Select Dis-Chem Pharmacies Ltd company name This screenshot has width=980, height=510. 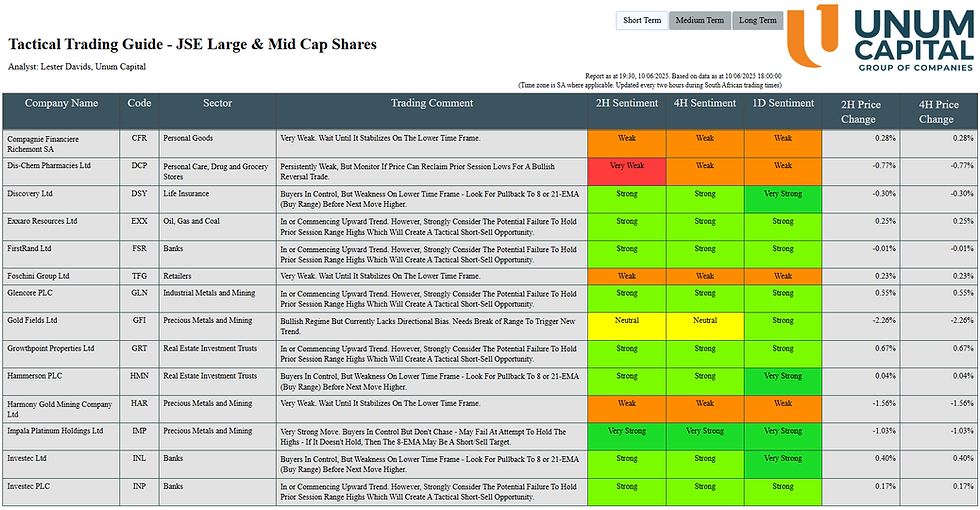tap(49, 166)
